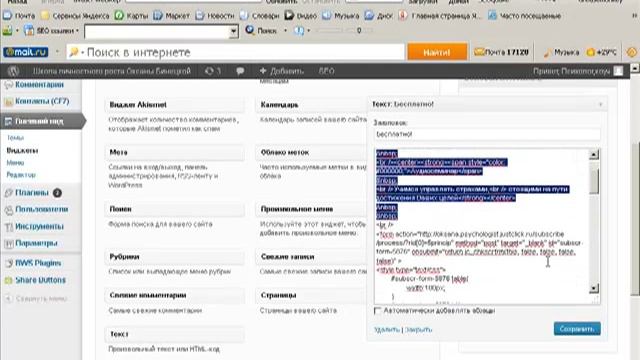Screen dimensions: 640x360
Task: Open the Видео bookmark
Action: [301, 16]
